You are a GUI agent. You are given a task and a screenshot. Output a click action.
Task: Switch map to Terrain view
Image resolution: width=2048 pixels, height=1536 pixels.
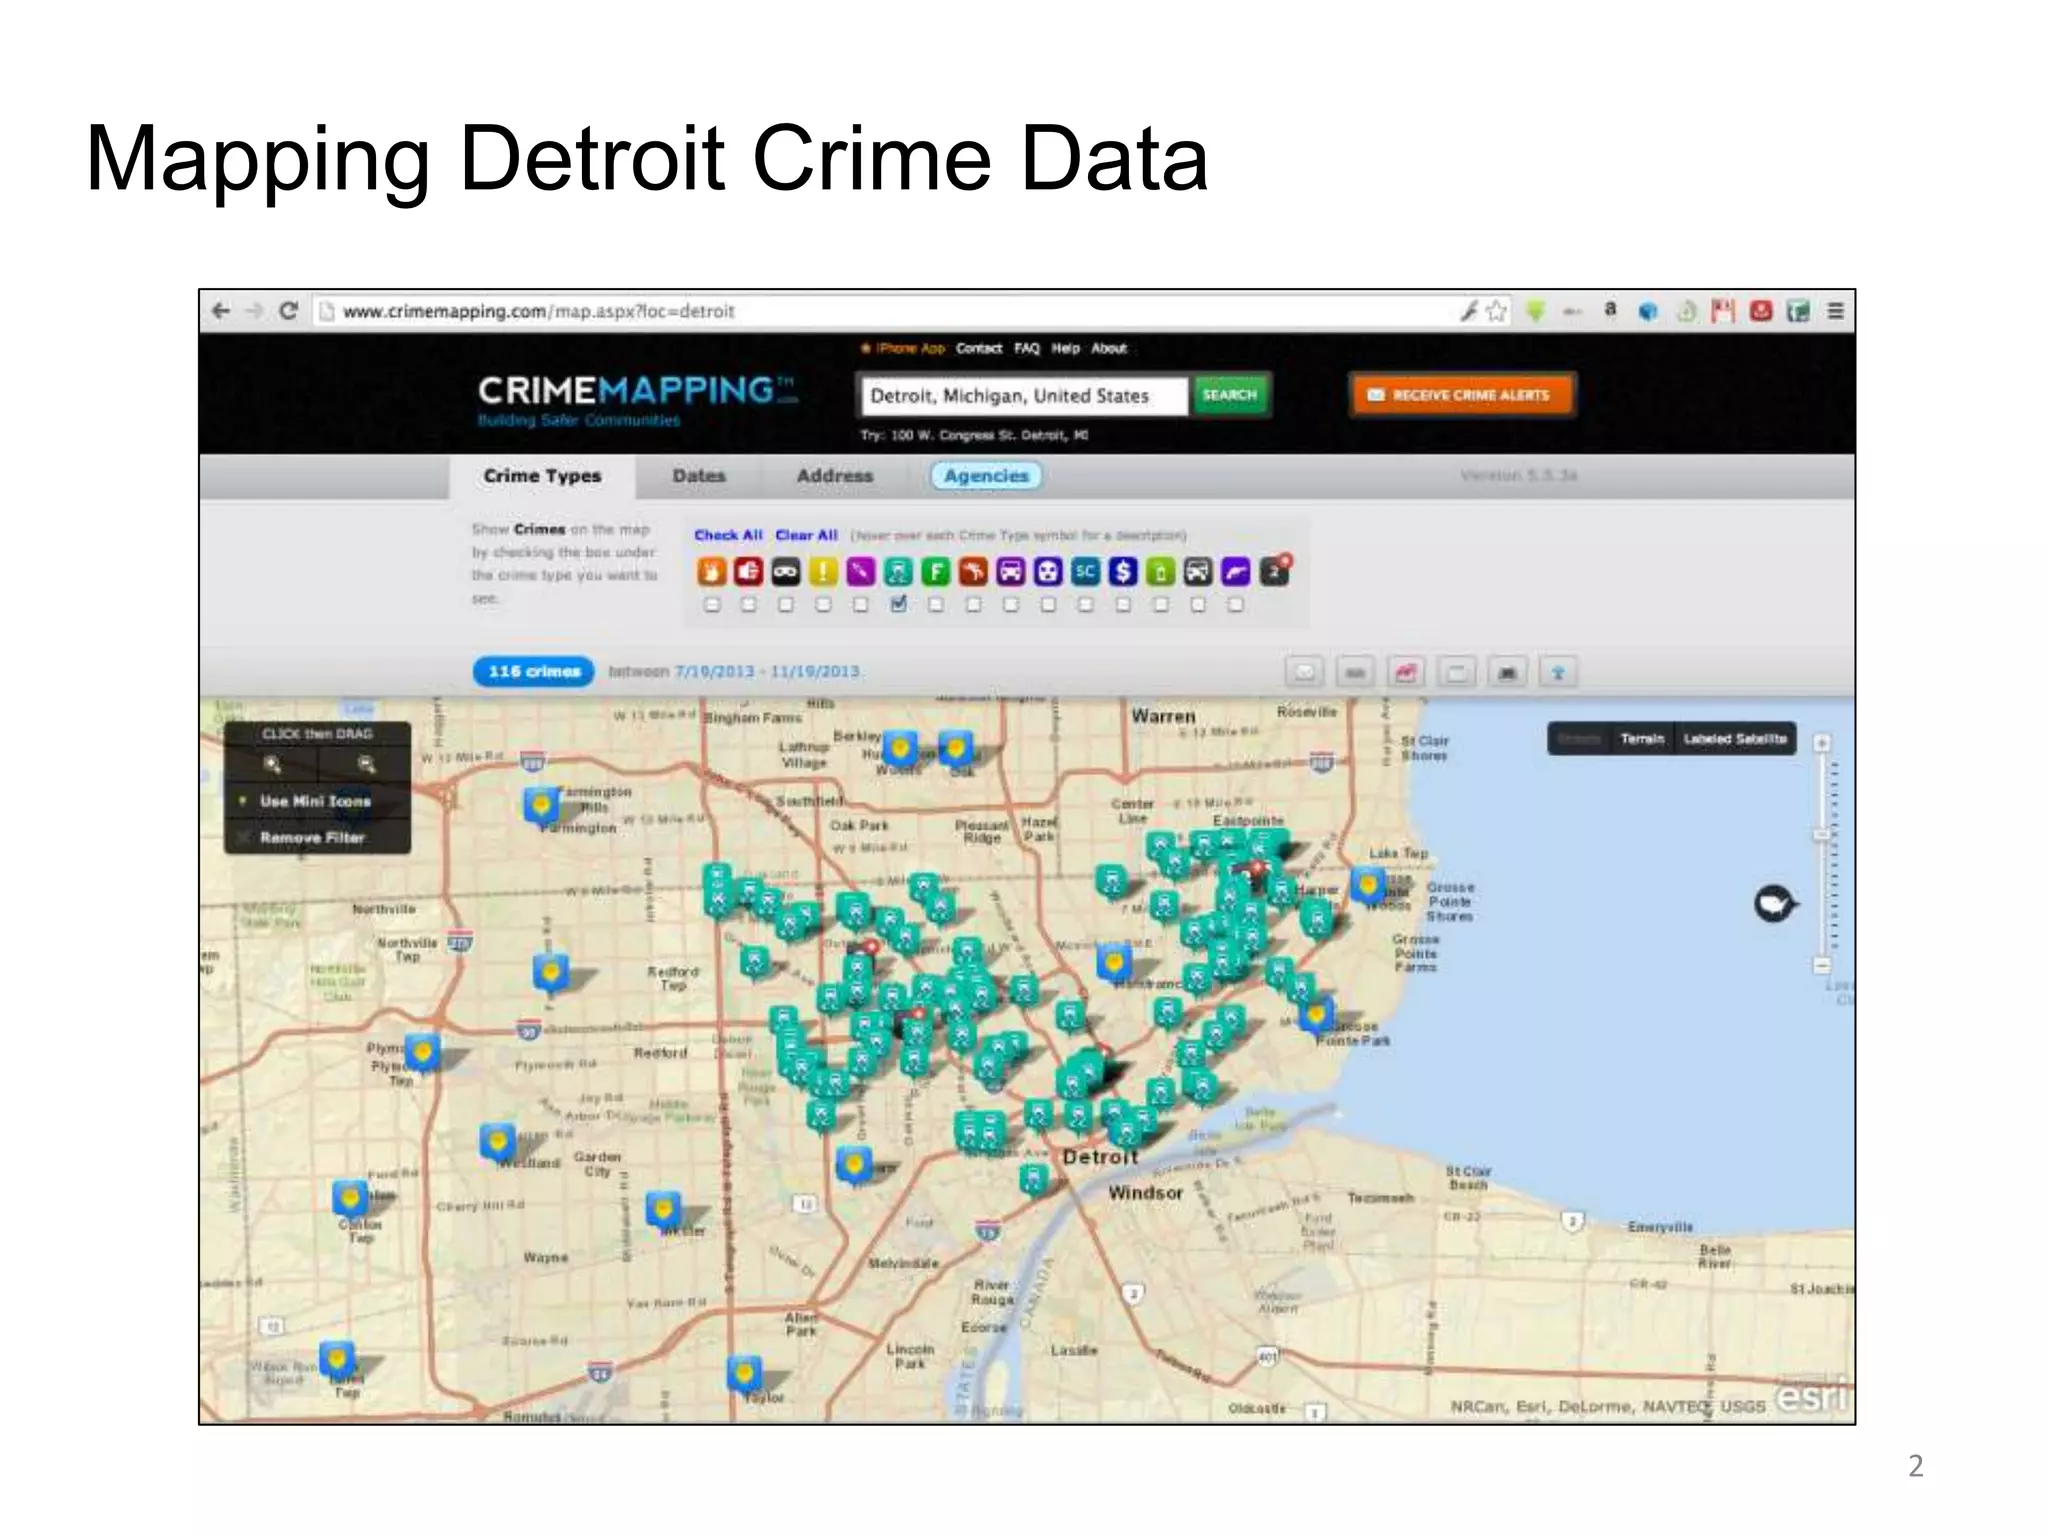coord(1642,739)
